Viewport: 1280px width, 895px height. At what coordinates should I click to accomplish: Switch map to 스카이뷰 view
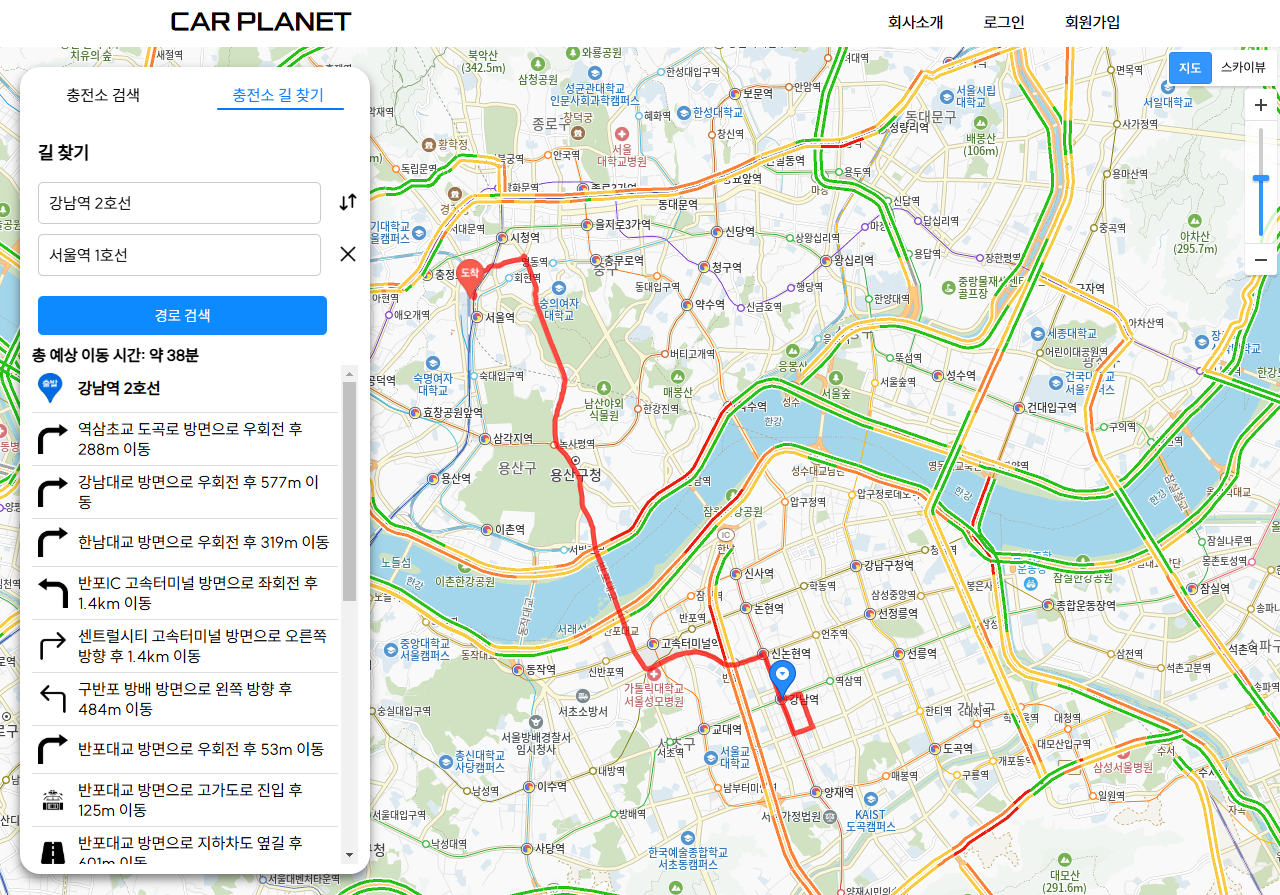tap(1242, 68)
